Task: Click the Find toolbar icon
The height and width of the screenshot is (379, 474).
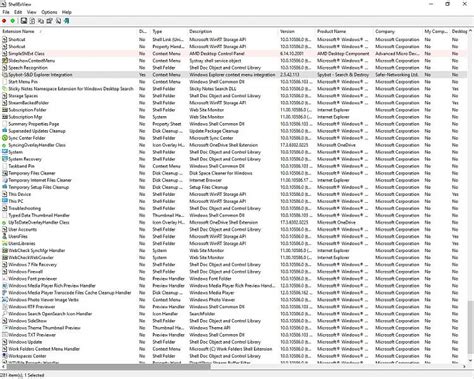Action: coord(58,21)
